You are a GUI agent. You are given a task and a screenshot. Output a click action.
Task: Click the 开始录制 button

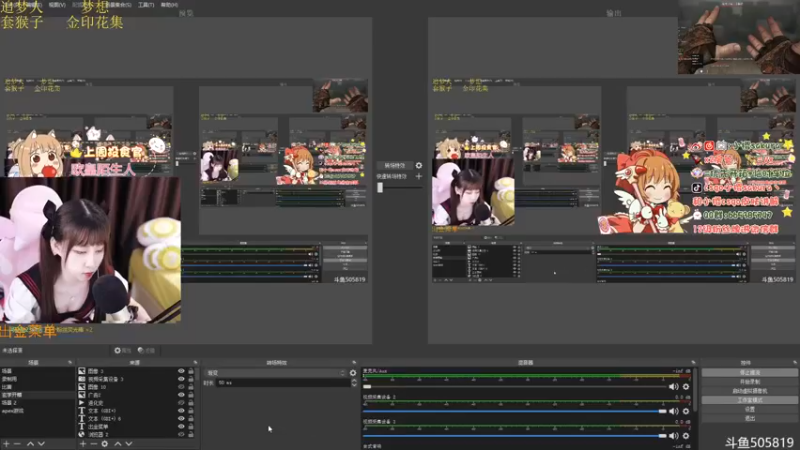(749, 382)
